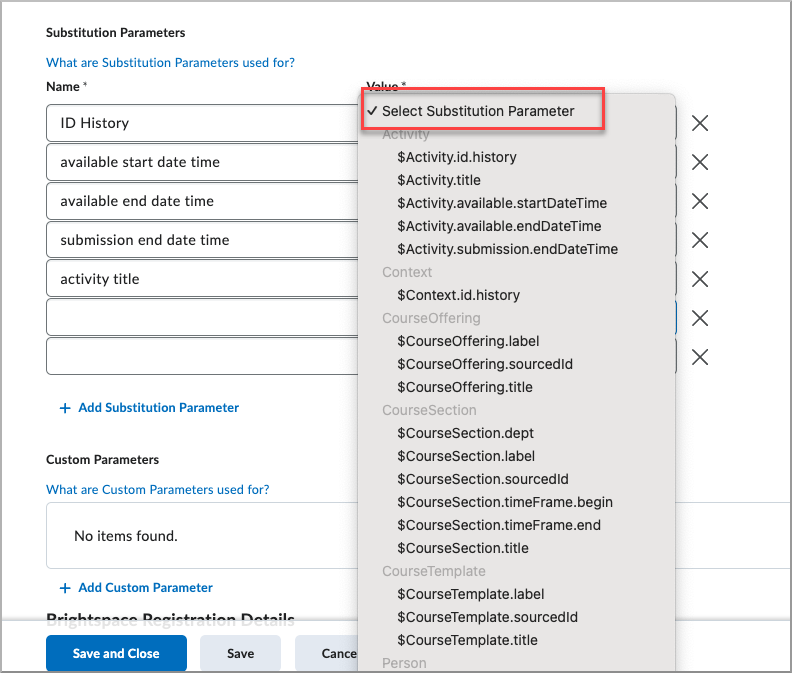Delete the available start date time row

point(700,162)
